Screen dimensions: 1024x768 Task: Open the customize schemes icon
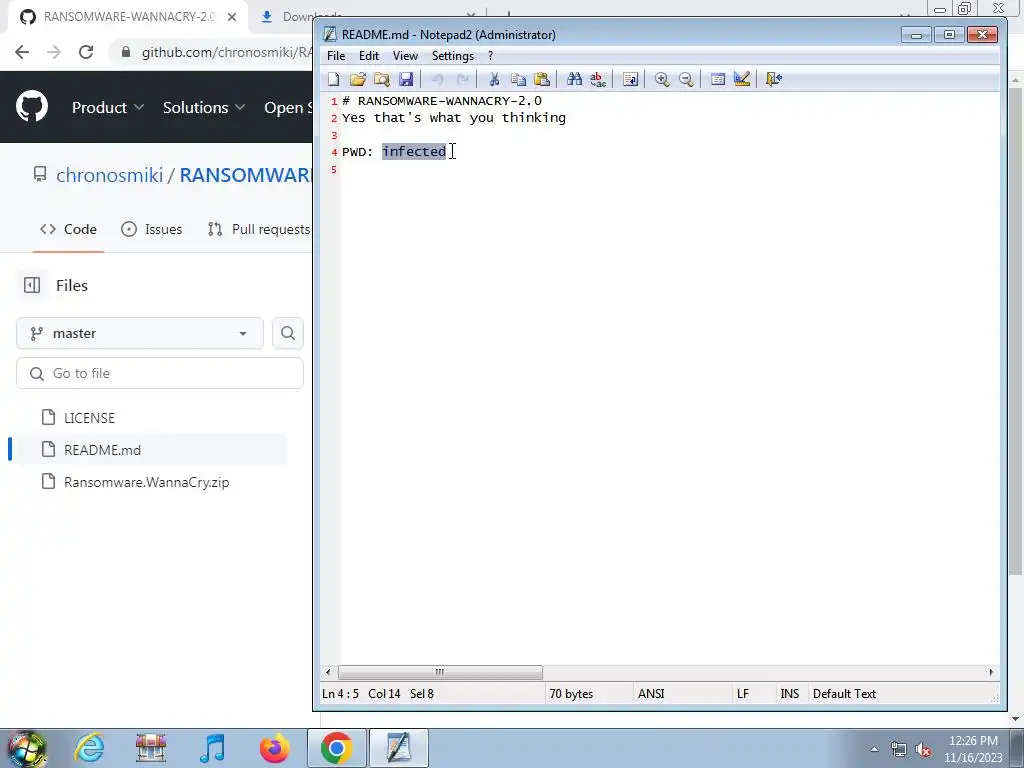tap(742, 80)
